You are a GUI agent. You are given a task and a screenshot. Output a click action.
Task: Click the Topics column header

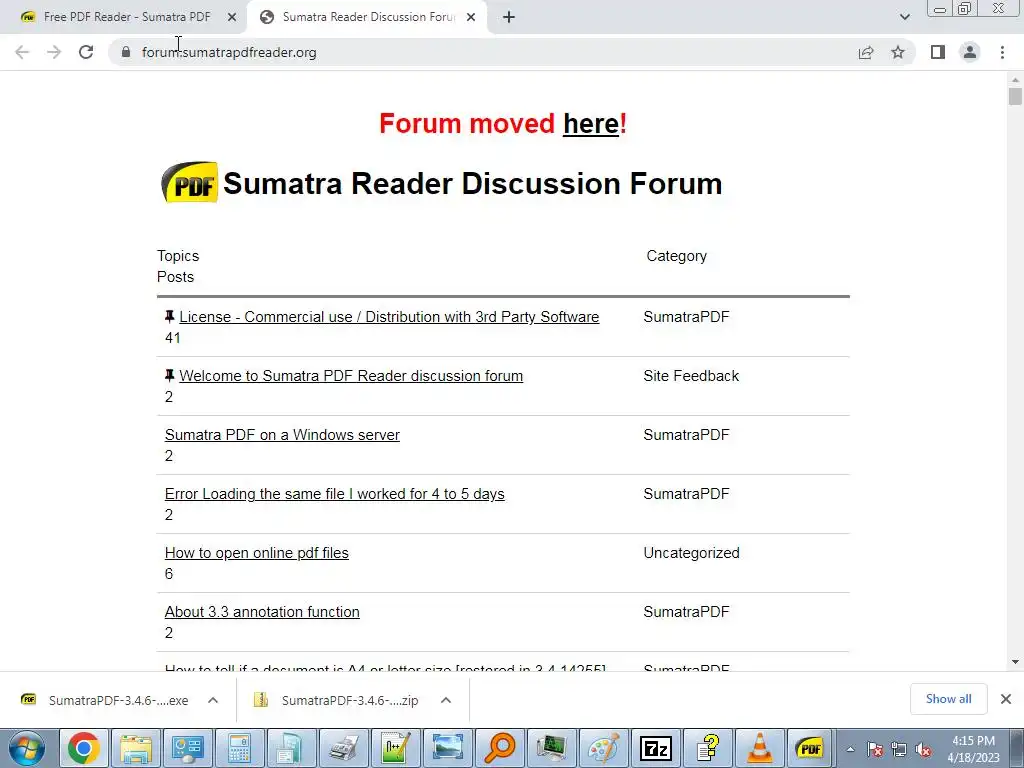(178, 256)
